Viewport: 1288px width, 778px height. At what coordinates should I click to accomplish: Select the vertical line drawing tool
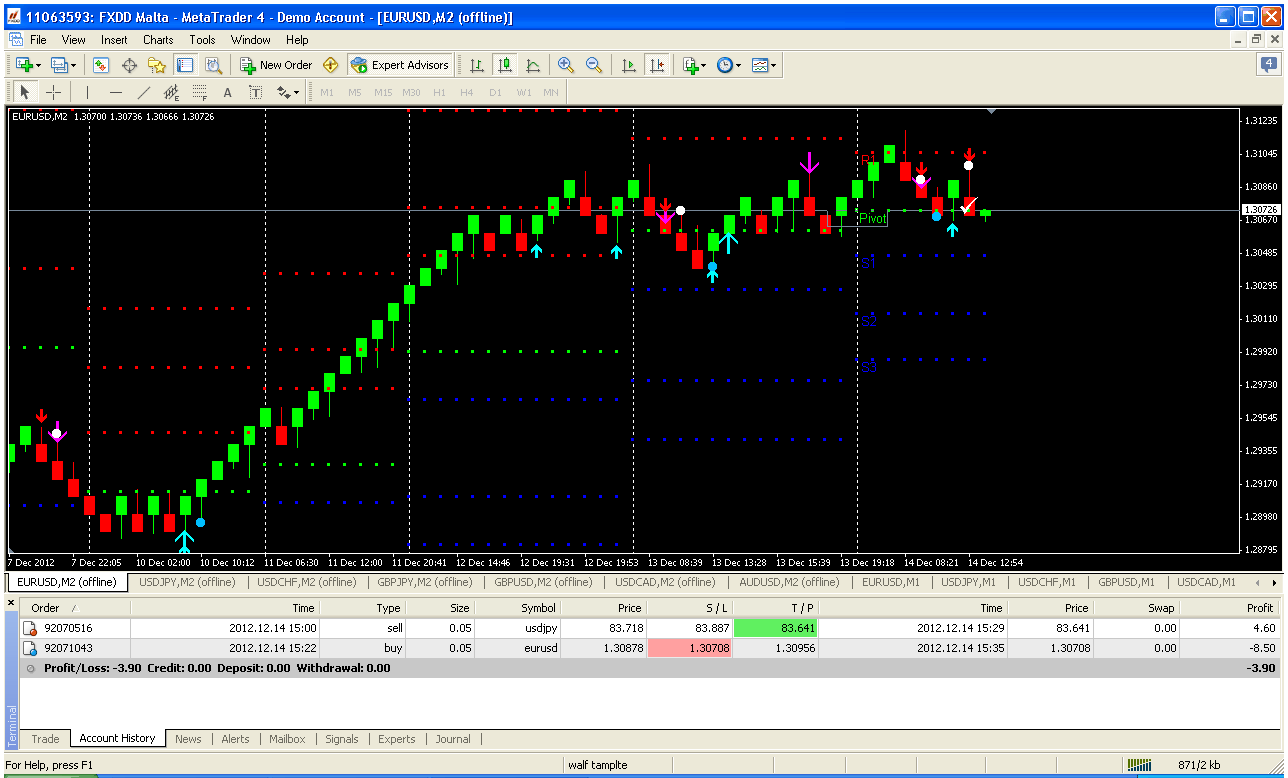click(x=87, y=92)
